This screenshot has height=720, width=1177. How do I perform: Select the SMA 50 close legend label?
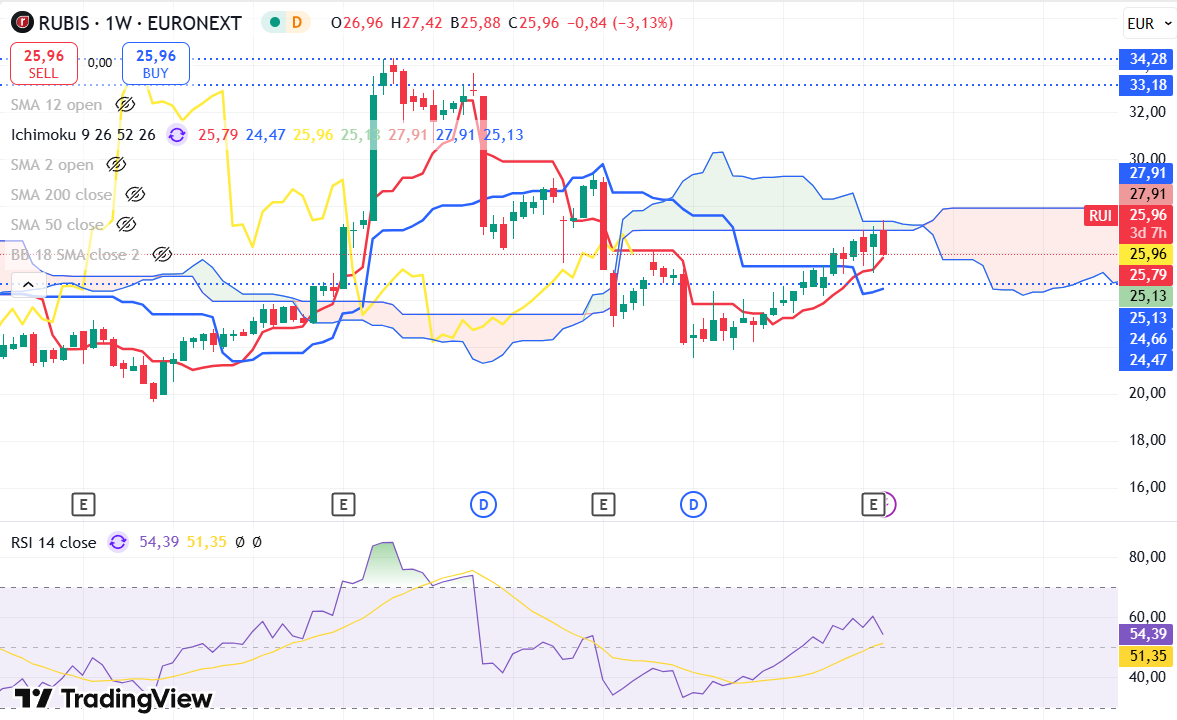pos(57,224)
